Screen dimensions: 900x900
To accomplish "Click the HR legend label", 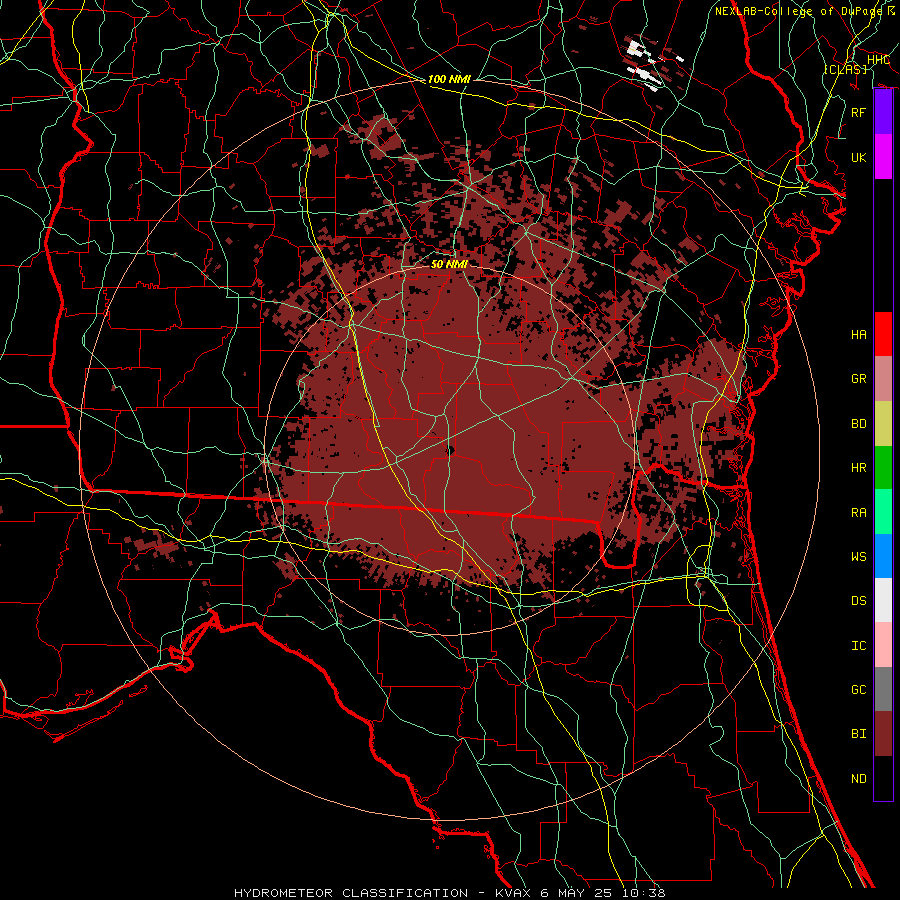I will 859,468.
